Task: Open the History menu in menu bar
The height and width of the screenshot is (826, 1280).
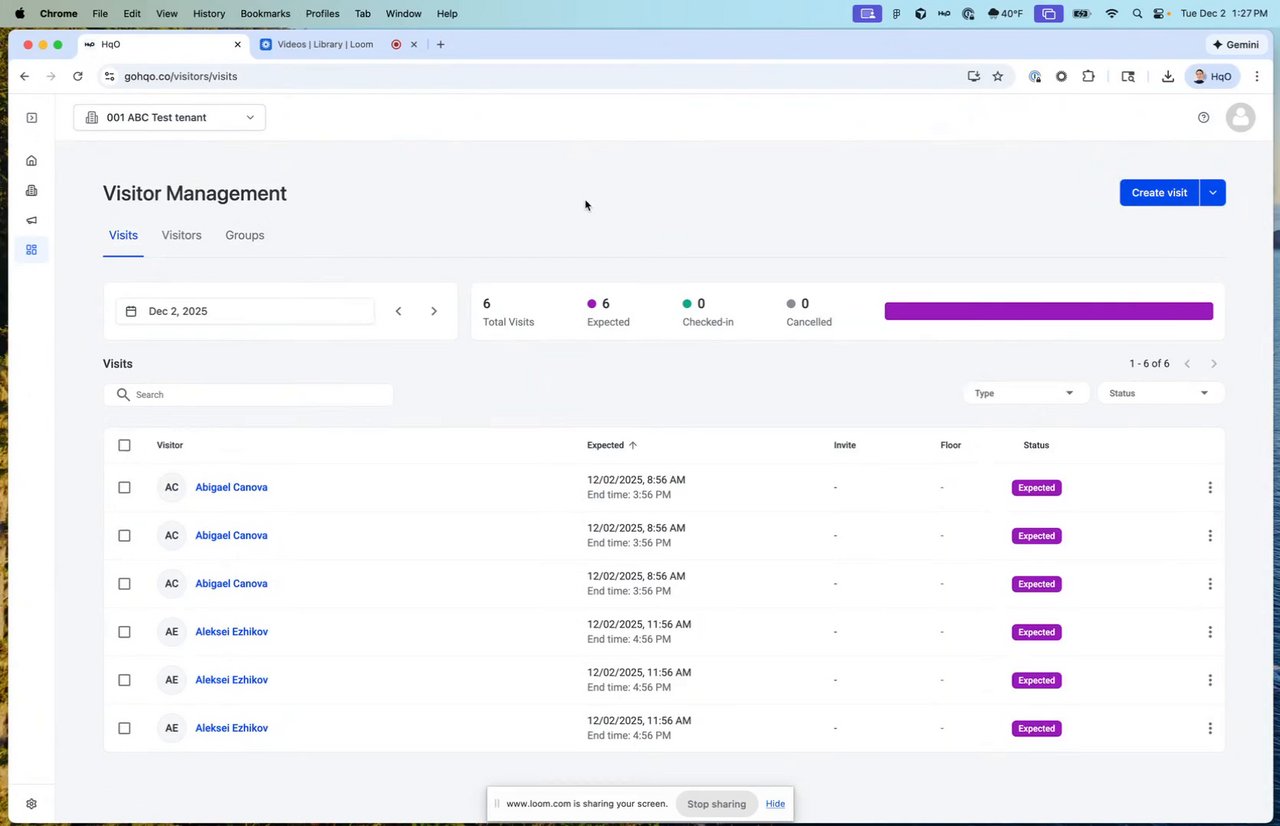Action: click(209, 14)
